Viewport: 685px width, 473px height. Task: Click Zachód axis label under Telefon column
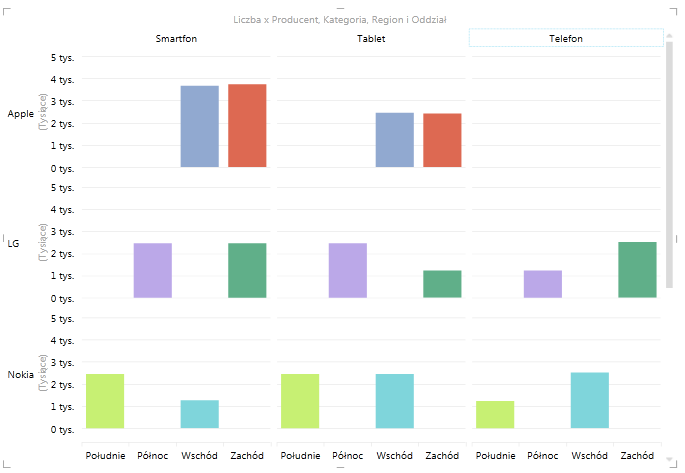tap(637, 456)
